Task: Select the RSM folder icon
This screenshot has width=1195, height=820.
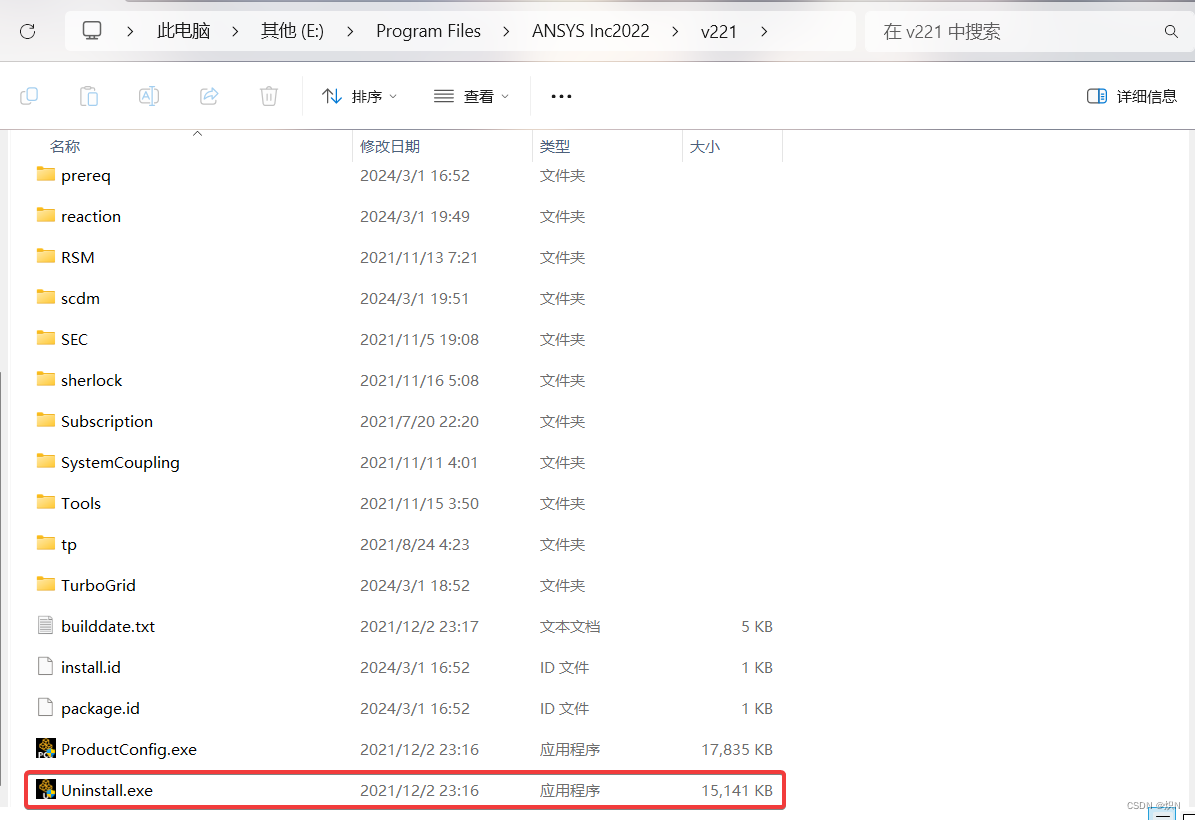Action: click(46, 256)
